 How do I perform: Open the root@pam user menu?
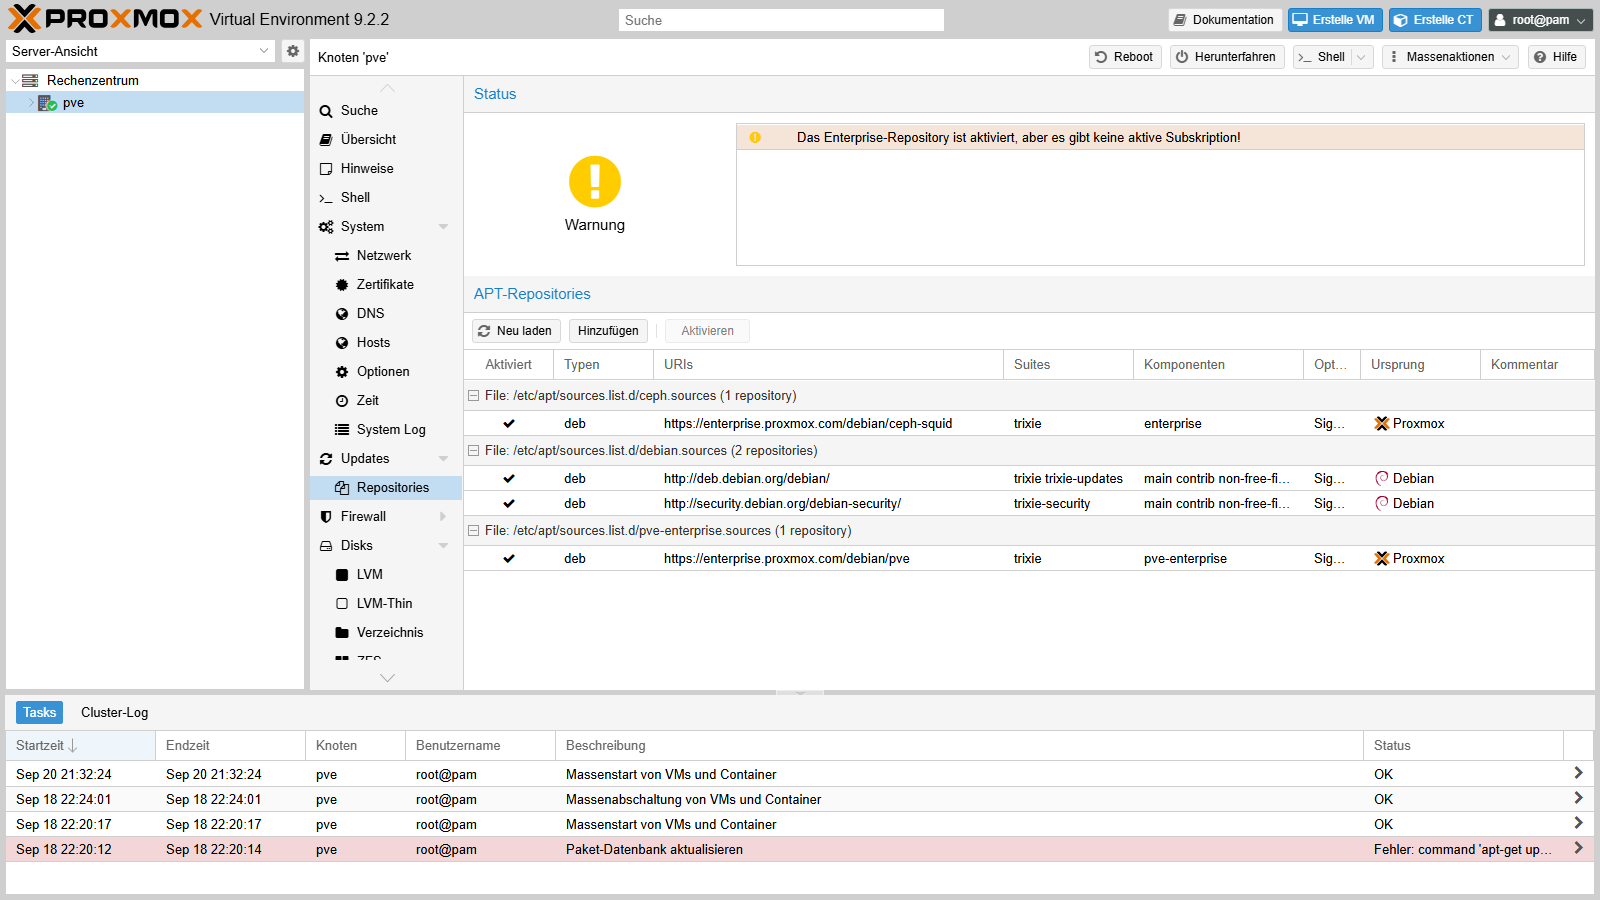[1540, 20]
